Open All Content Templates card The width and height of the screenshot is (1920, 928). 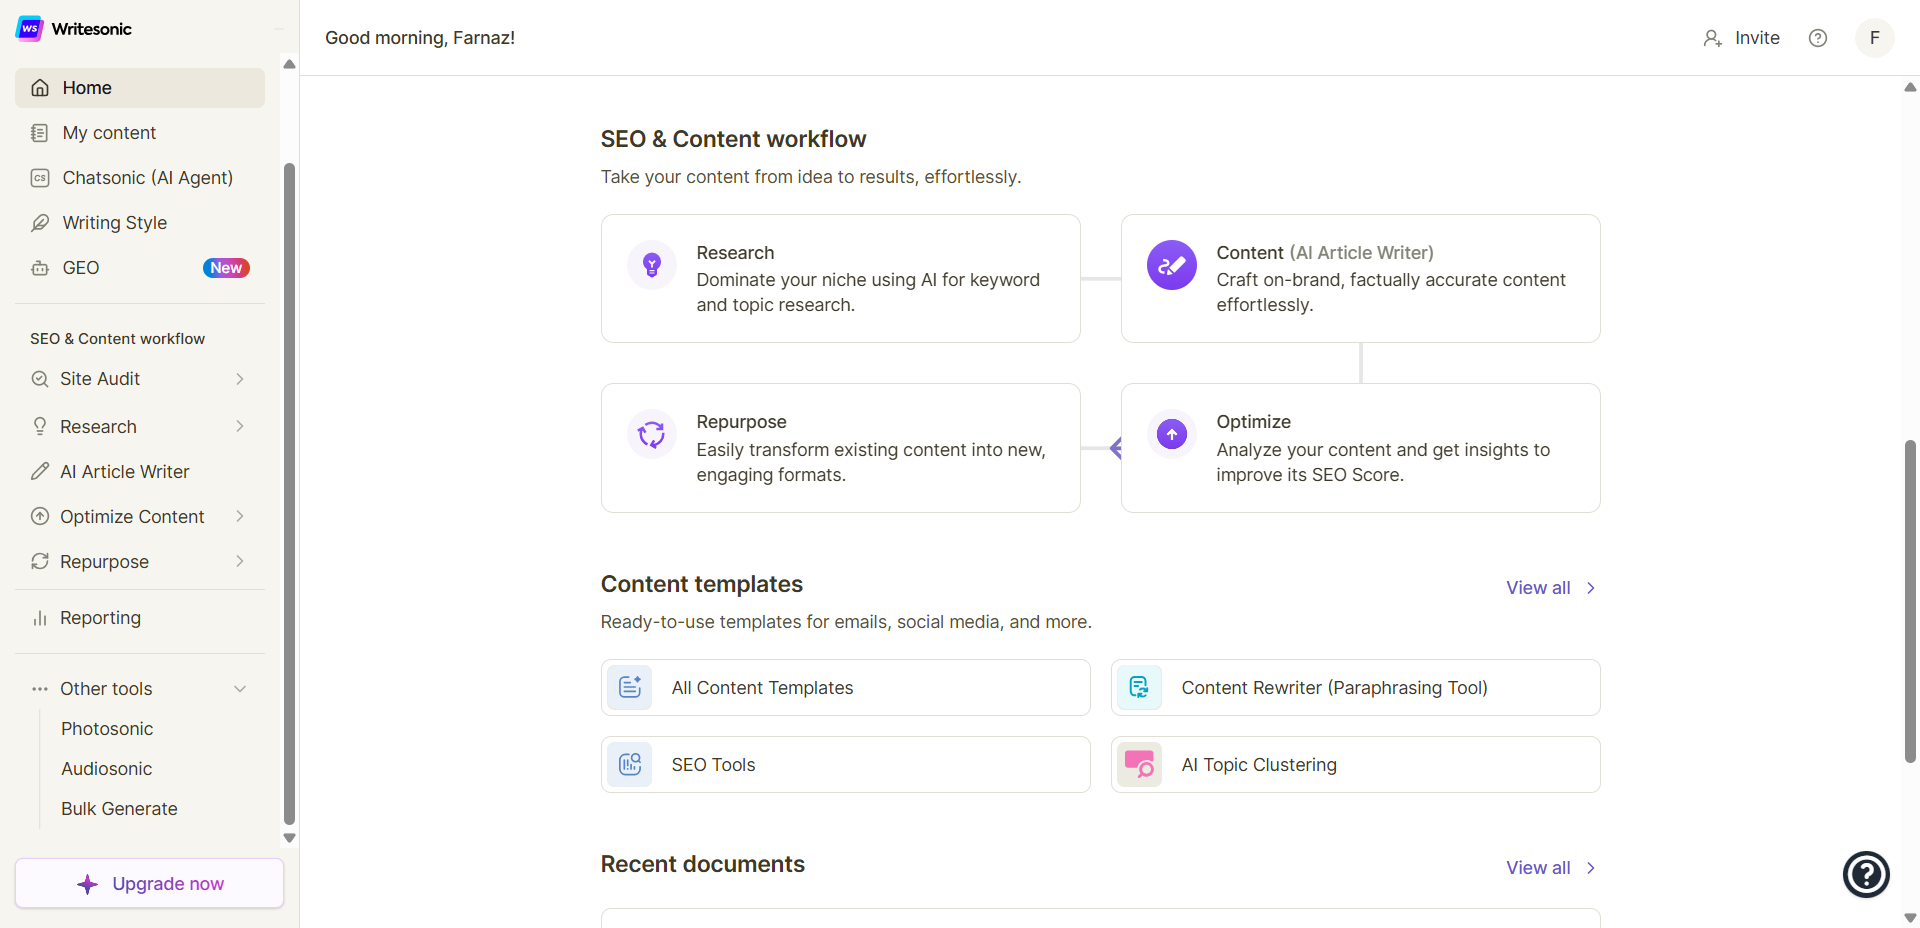tap(846, 688)
